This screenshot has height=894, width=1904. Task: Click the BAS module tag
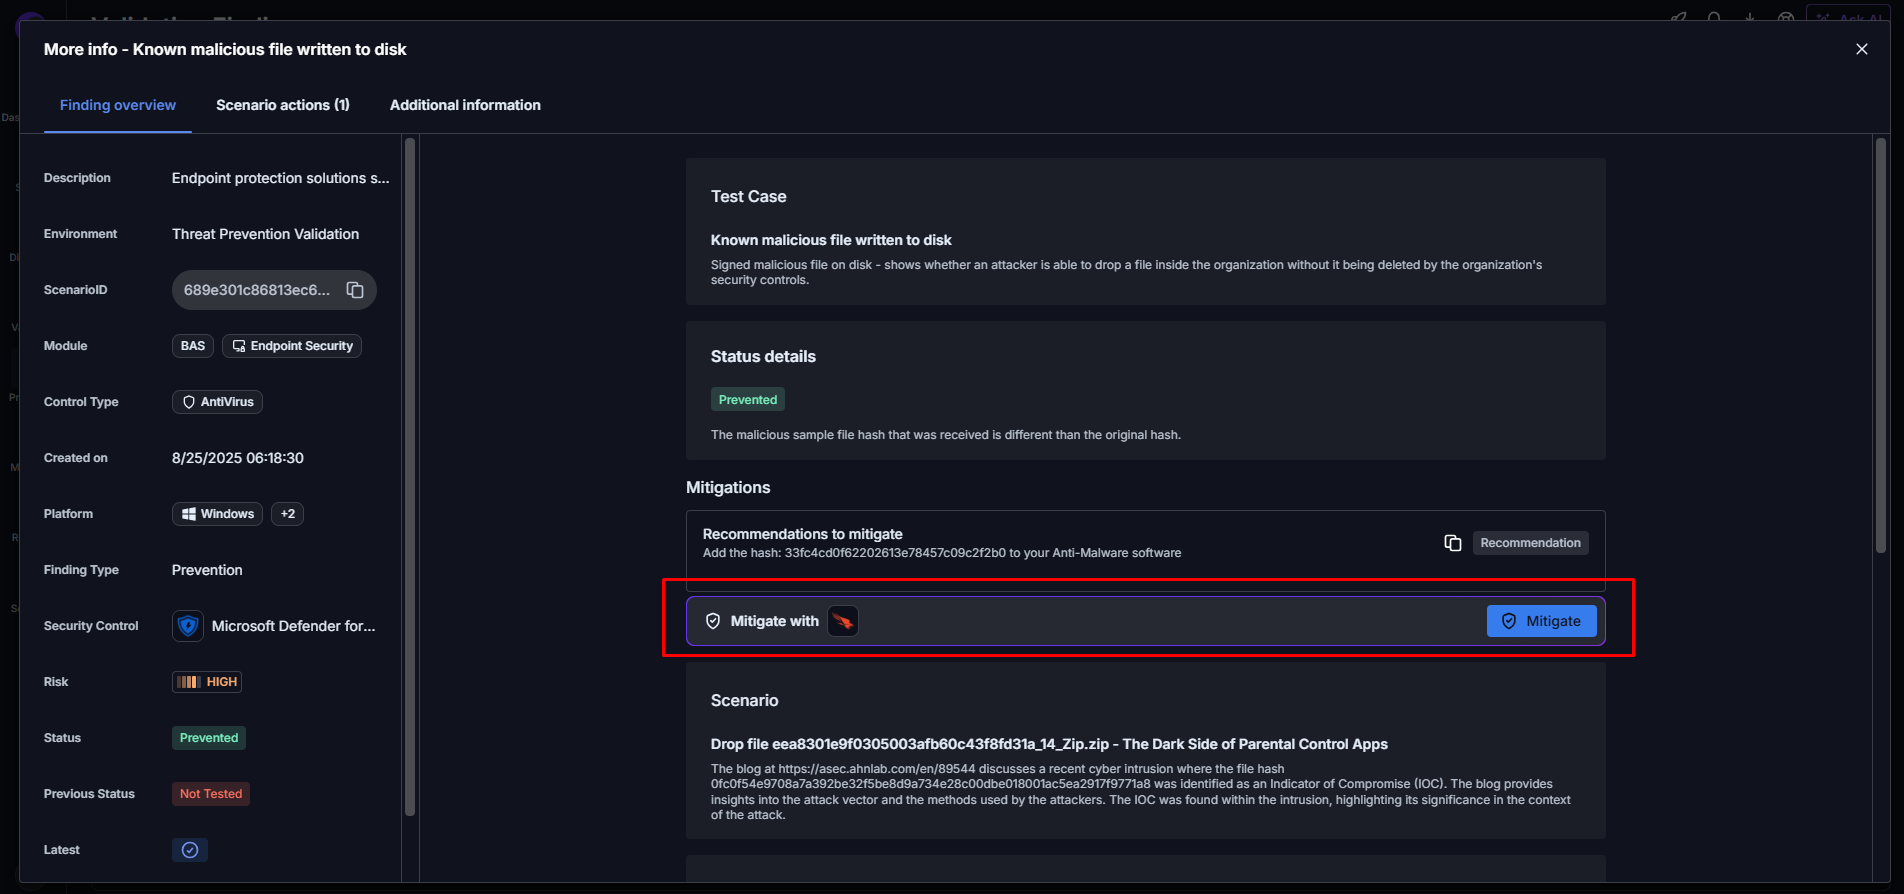[193, 346]
